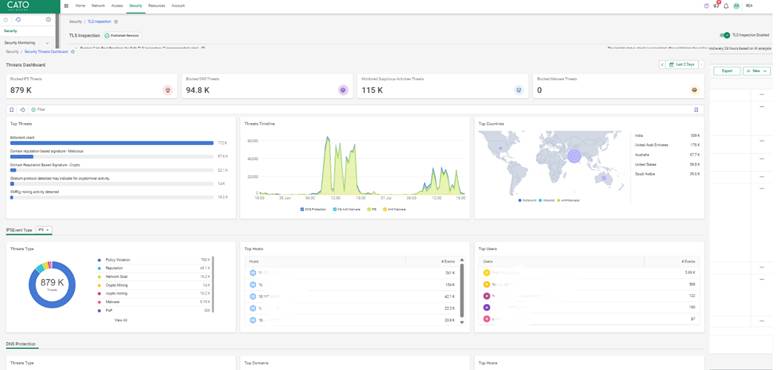The image size is (780, 370).
Task: Click the Domain reputation Malicious threat bar
Action: click(x=22, y=157)
